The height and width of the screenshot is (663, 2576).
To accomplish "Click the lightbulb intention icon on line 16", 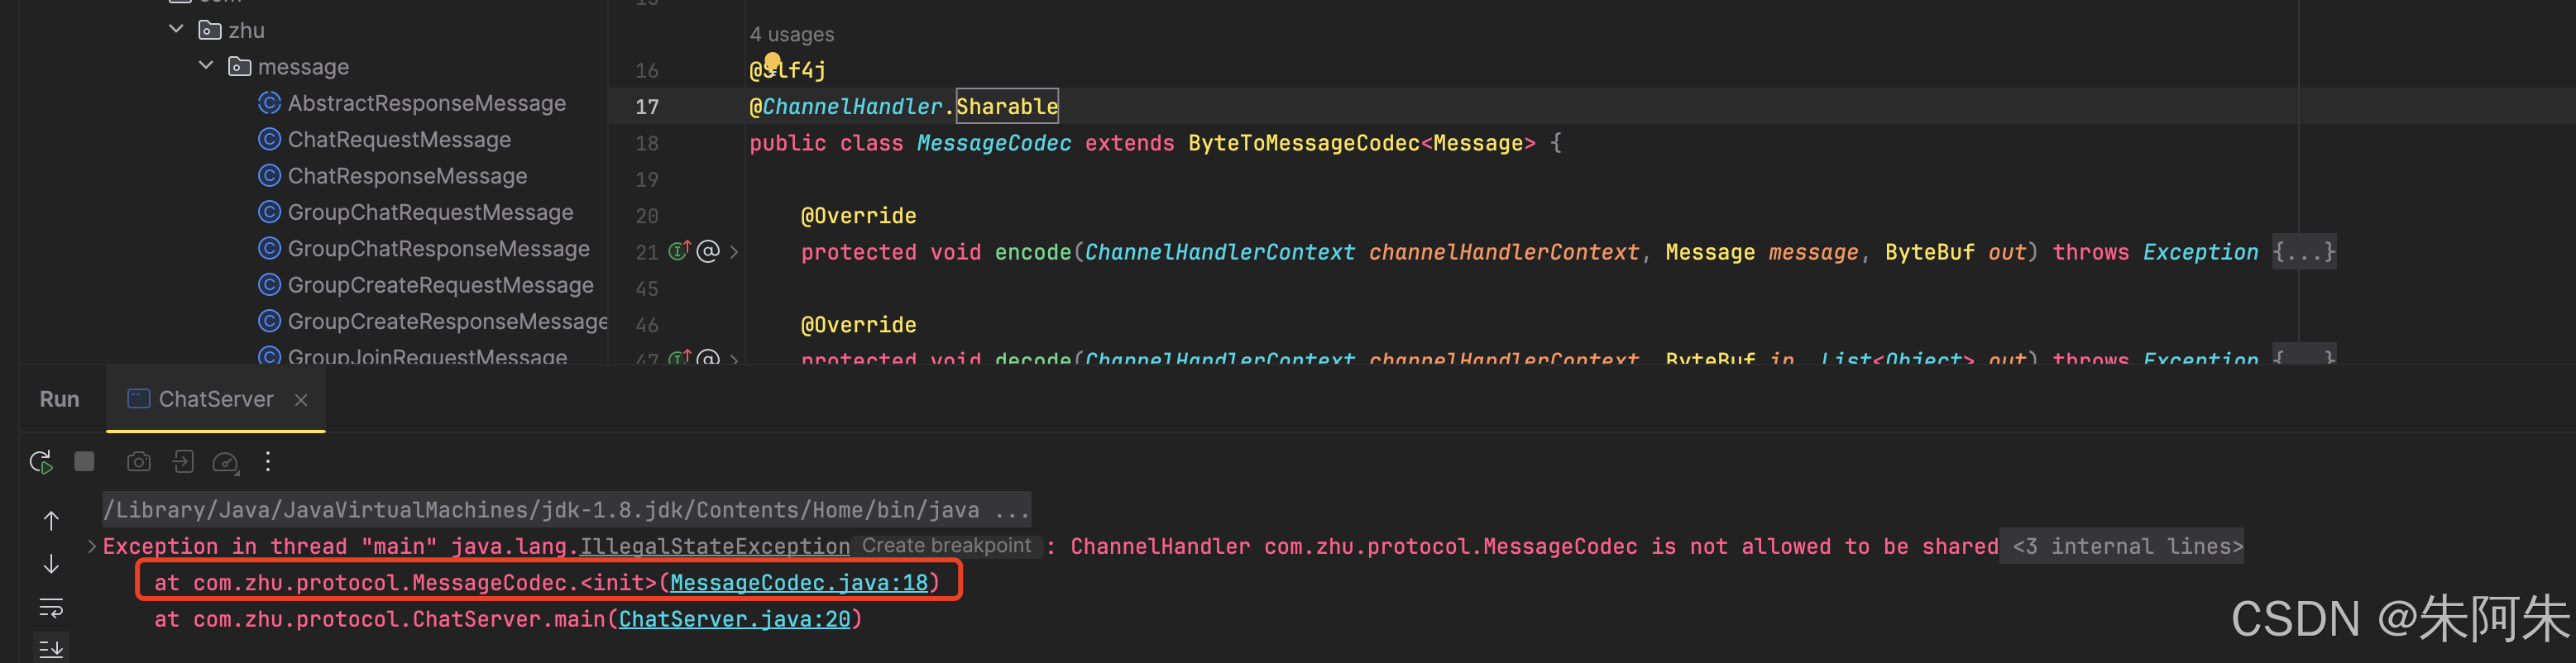I will tap(772, 62).
